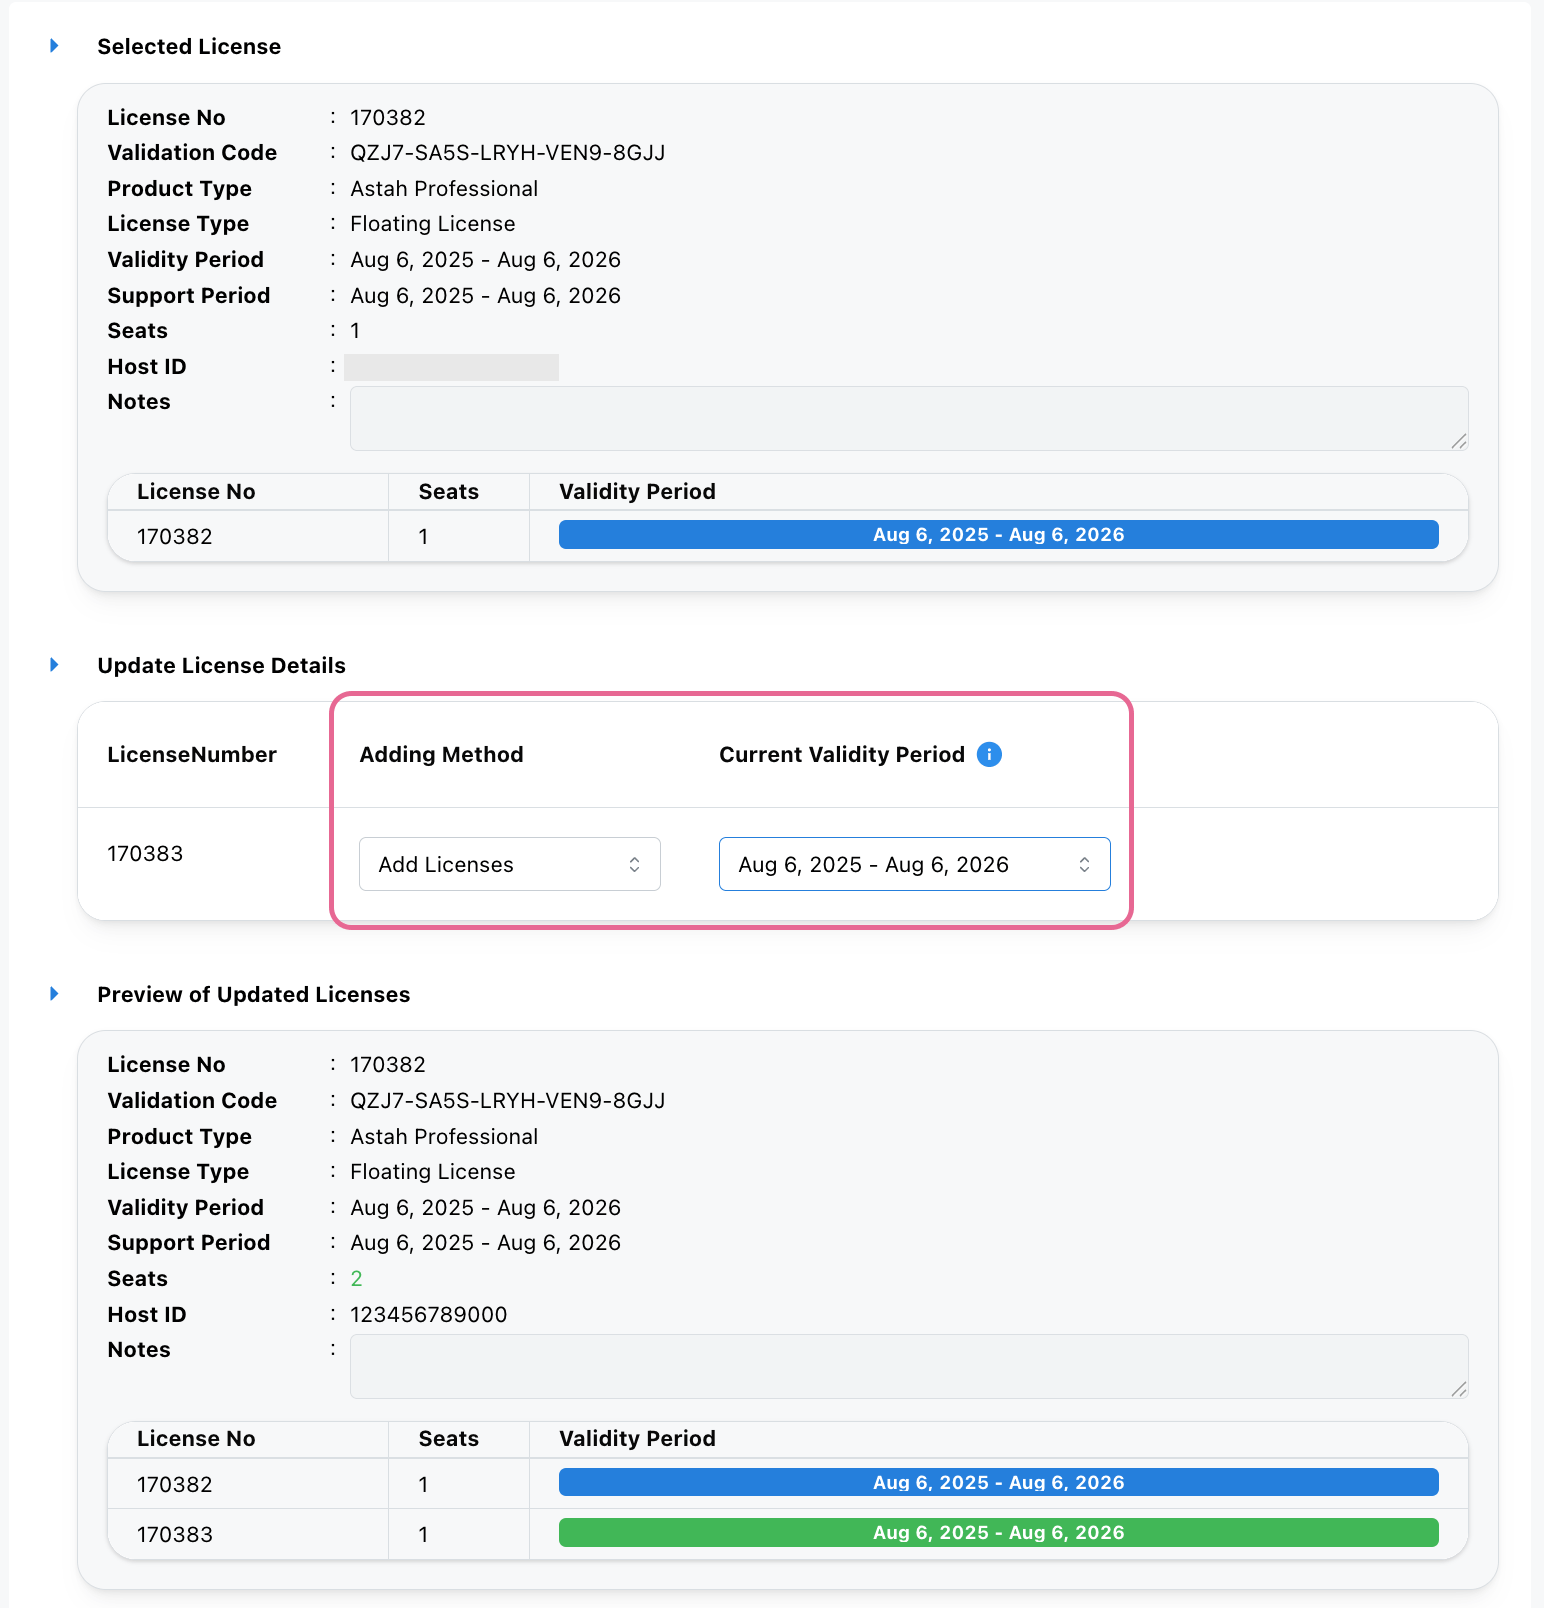Click the LicenseNumber column header
This screenshot has height=1608, width=1544.
click(192, 755)
